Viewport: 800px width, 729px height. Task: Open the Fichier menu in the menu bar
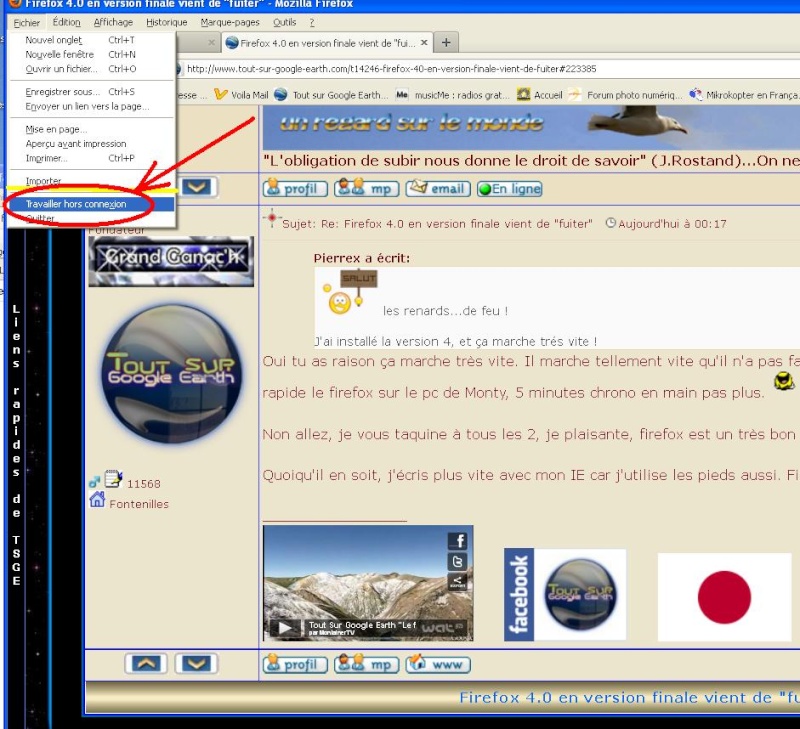[x=27, y=22]
